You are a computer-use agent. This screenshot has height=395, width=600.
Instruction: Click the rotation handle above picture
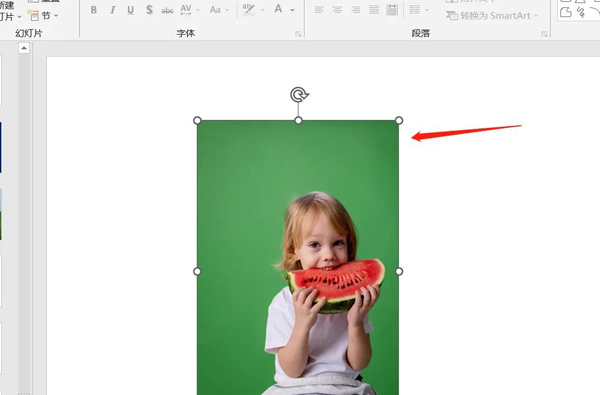pyautogui.click(x=298, y=95)
